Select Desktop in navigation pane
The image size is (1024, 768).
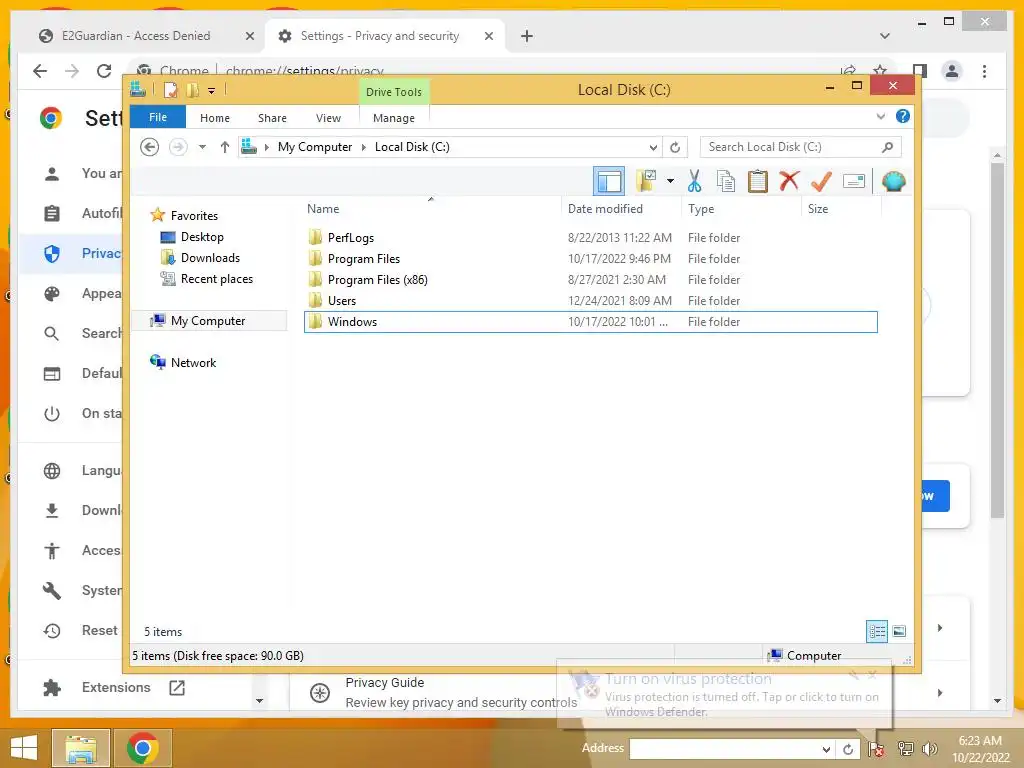[202, 236]
